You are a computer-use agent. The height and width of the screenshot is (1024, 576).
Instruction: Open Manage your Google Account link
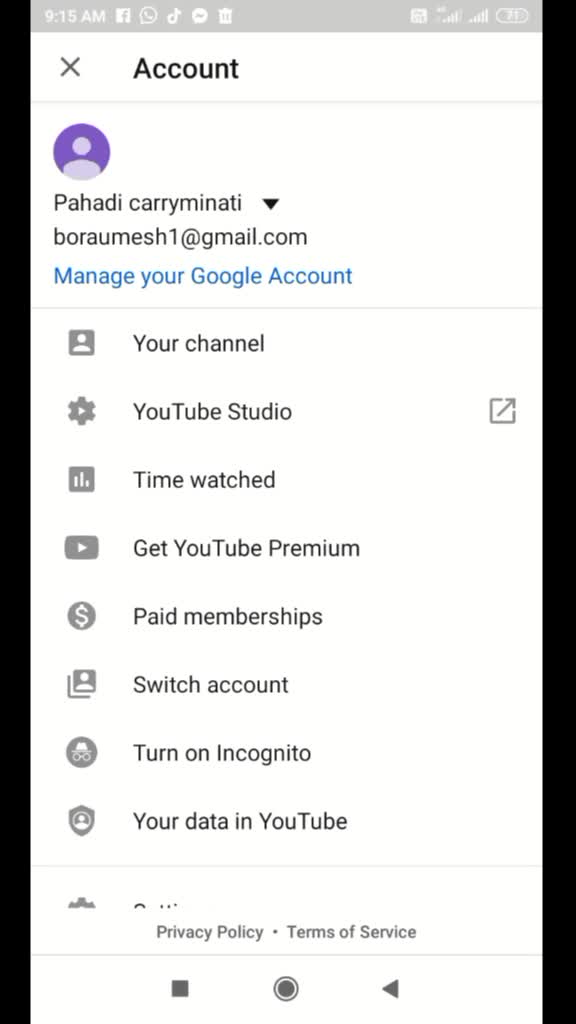pyautogui.click(x=202, y=276)
